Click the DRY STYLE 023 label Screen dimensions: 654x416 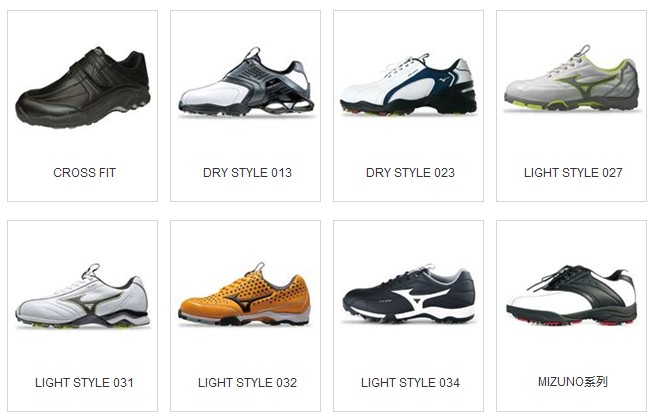410,173
